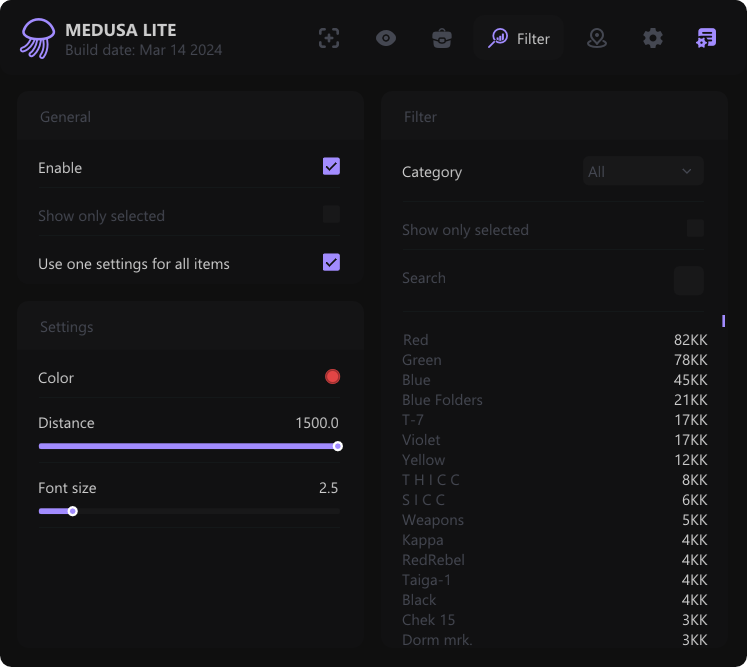Open the Category dropdown set to All
Screen dimensions: 747x667
[x=643, y=172]
